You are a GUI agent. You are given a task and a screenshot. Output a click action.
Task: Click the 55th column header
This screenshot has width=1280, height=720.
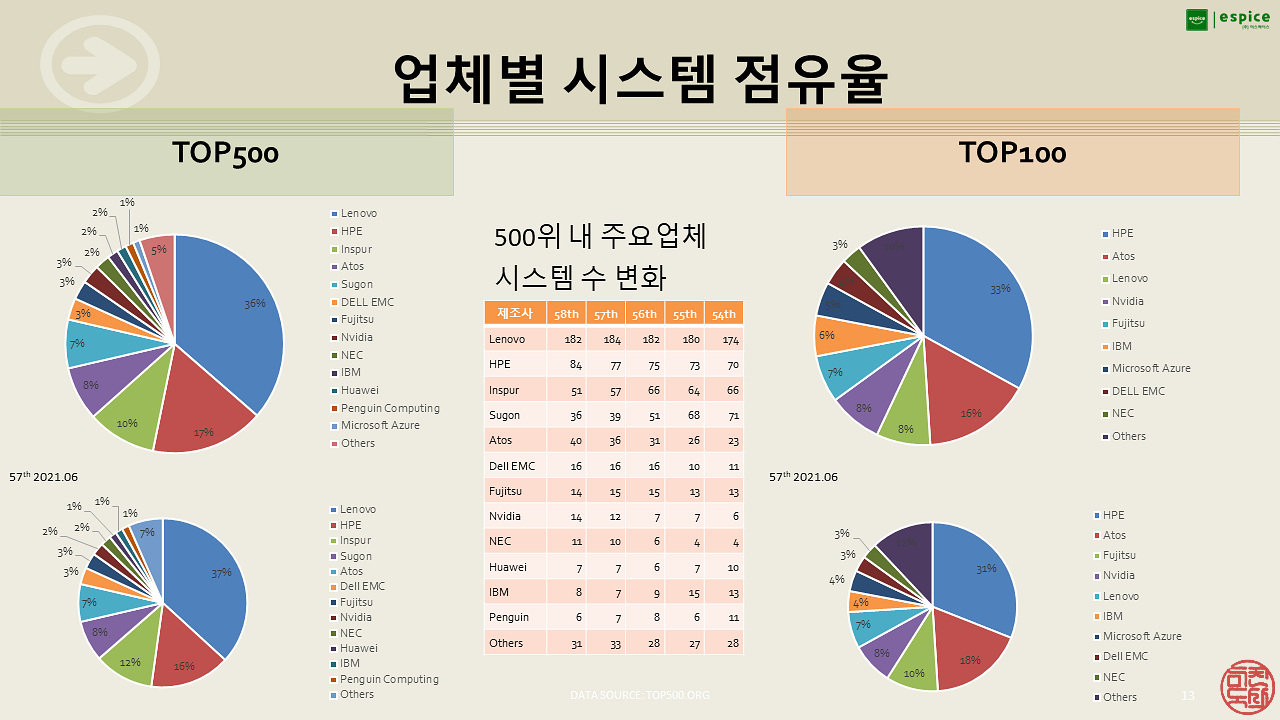click(x=684, y=313)
